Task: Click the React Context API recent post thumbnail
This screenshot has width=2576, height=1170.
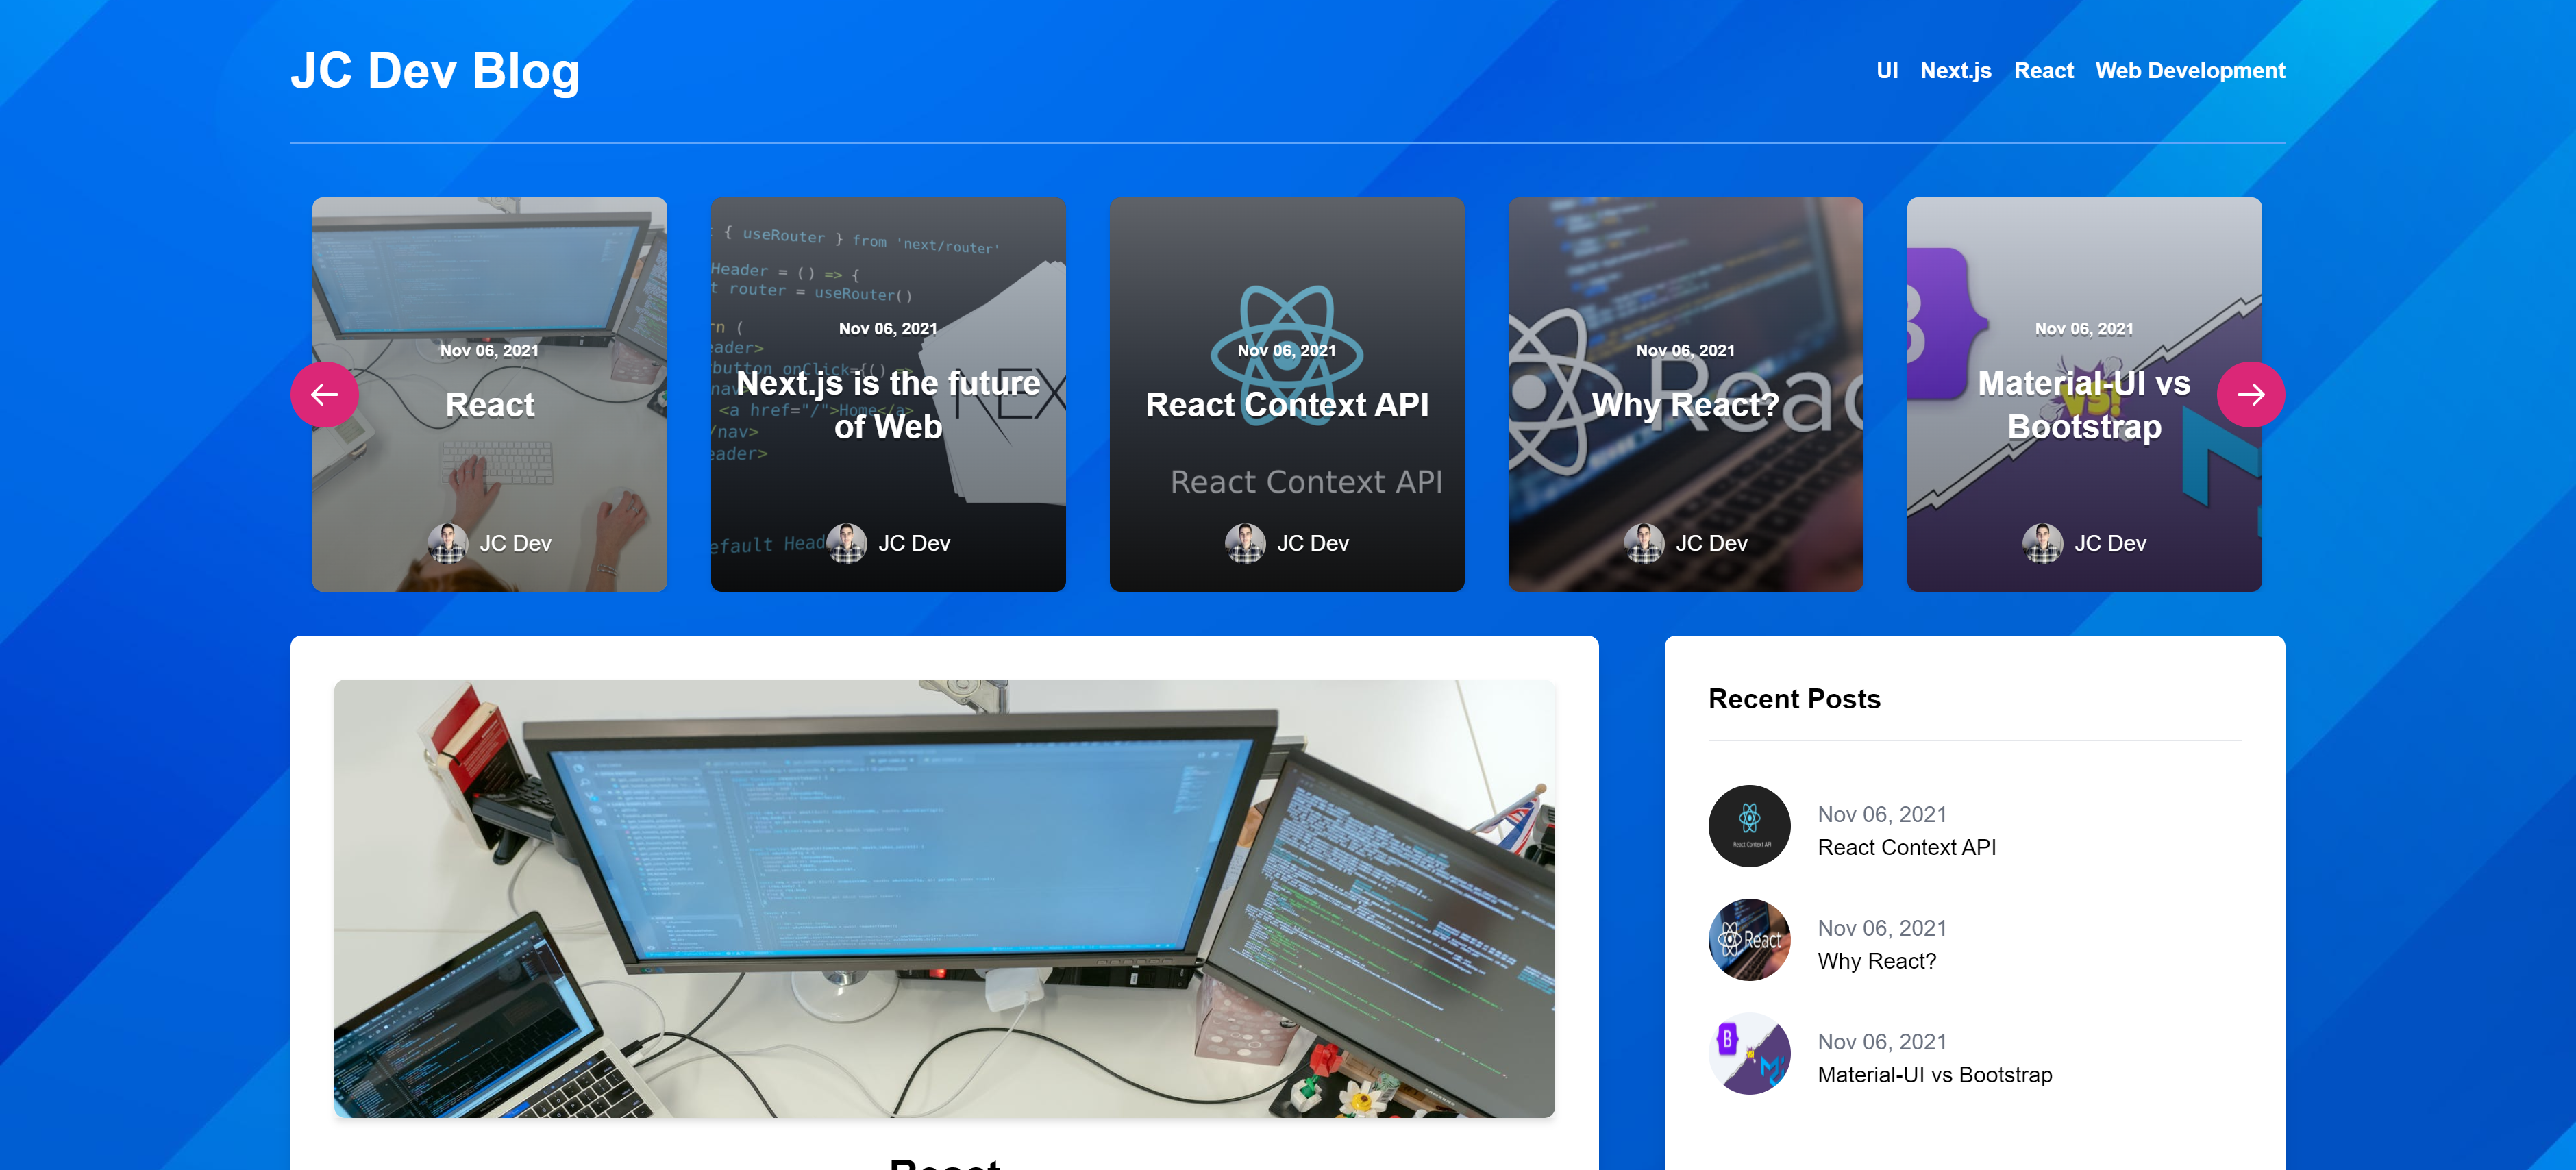Action: click(x=1749, y=826)
